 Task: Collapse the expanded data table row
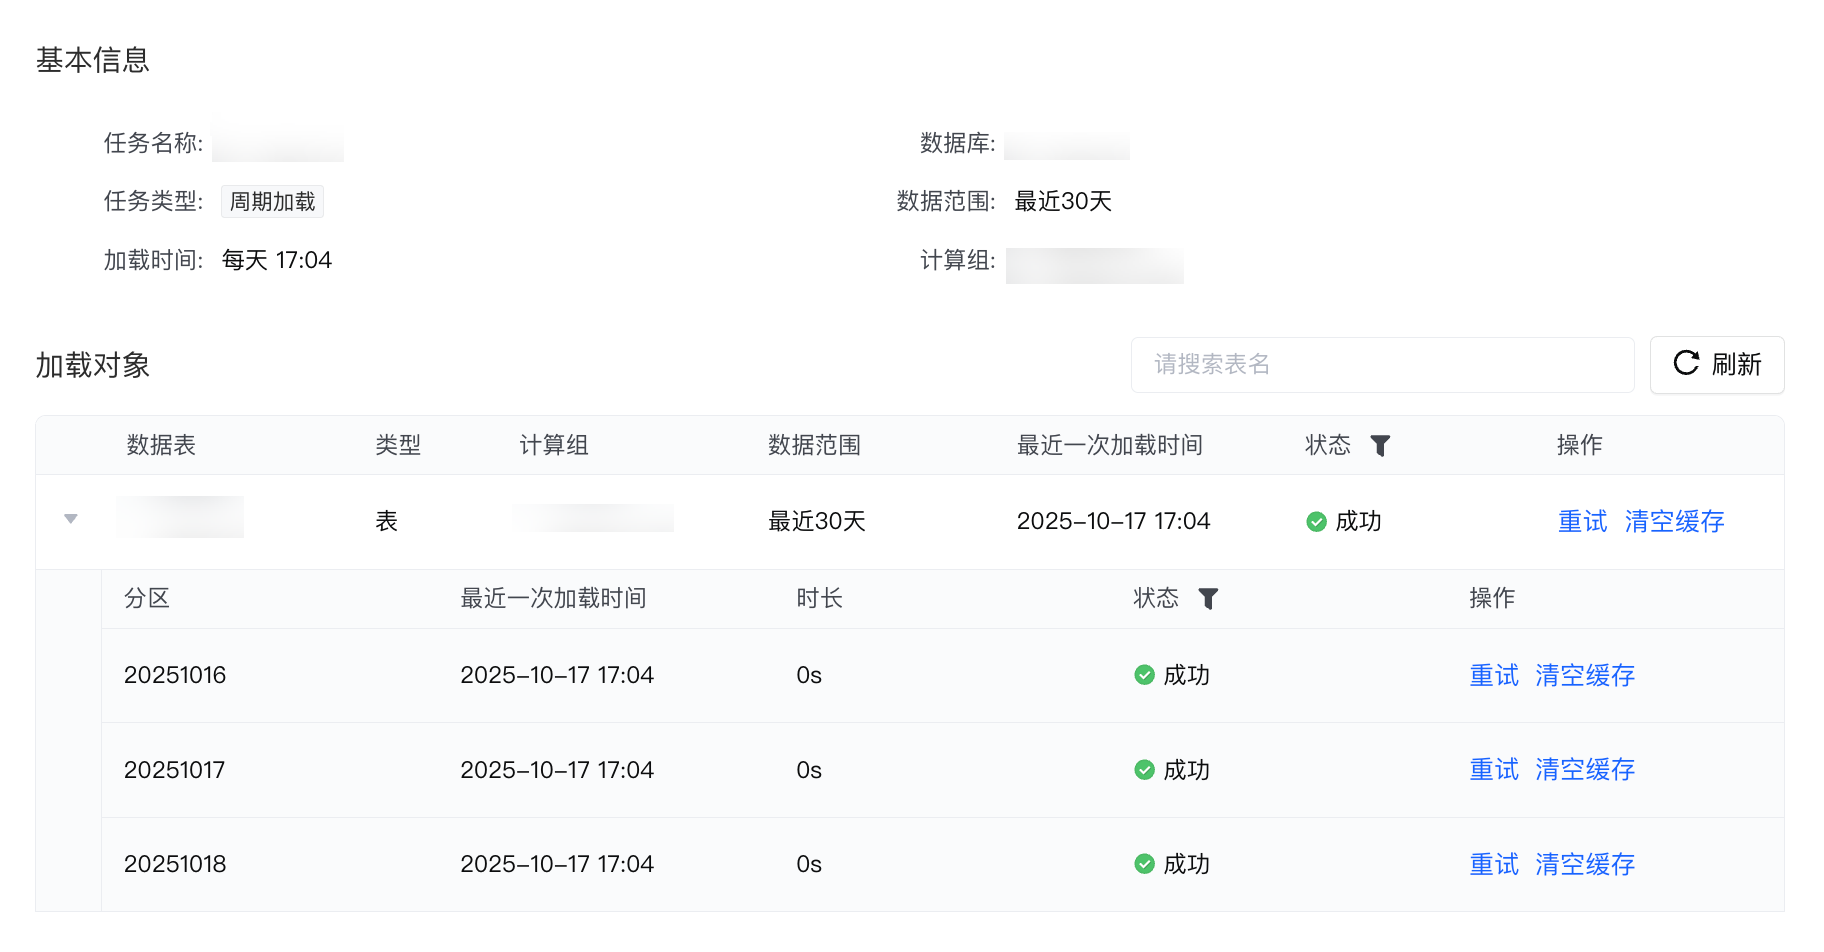[x=71, y=519]
